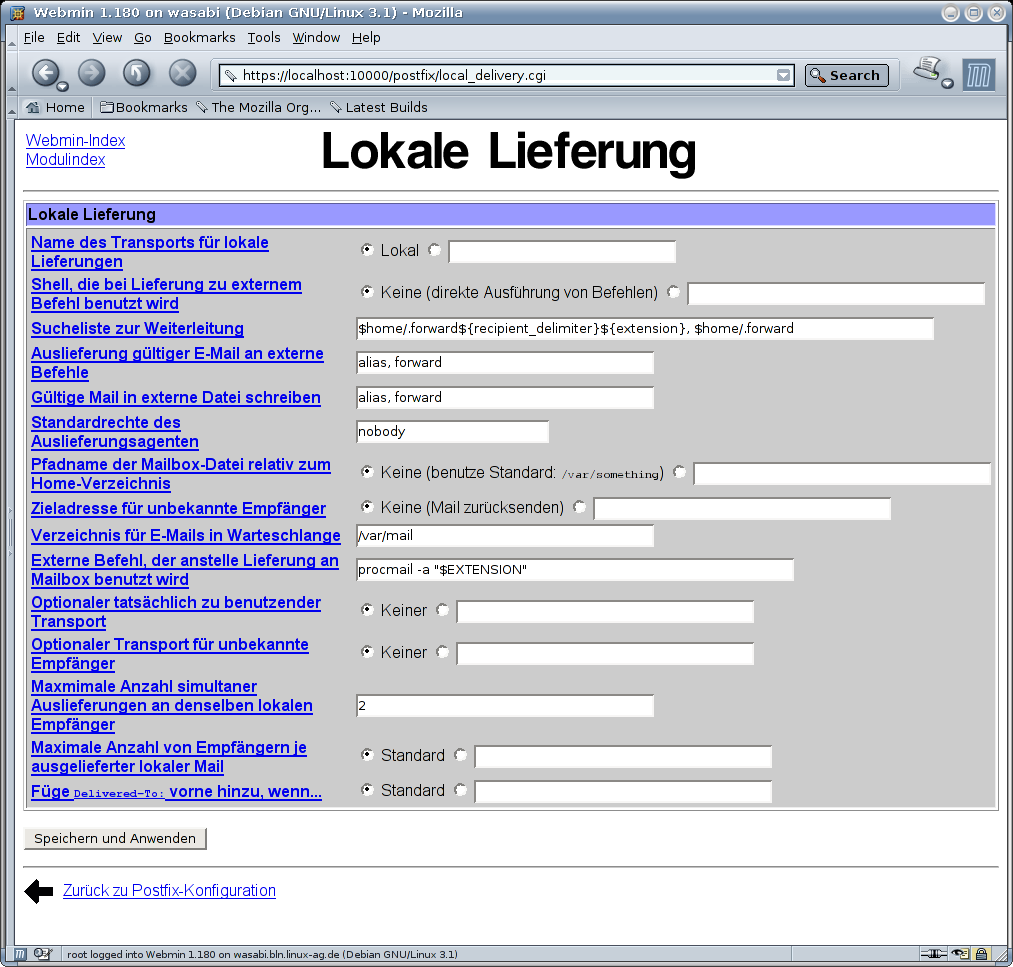Select Keiner radio for tatsächlich zu benutzender Transport

(x=367, y=609)
